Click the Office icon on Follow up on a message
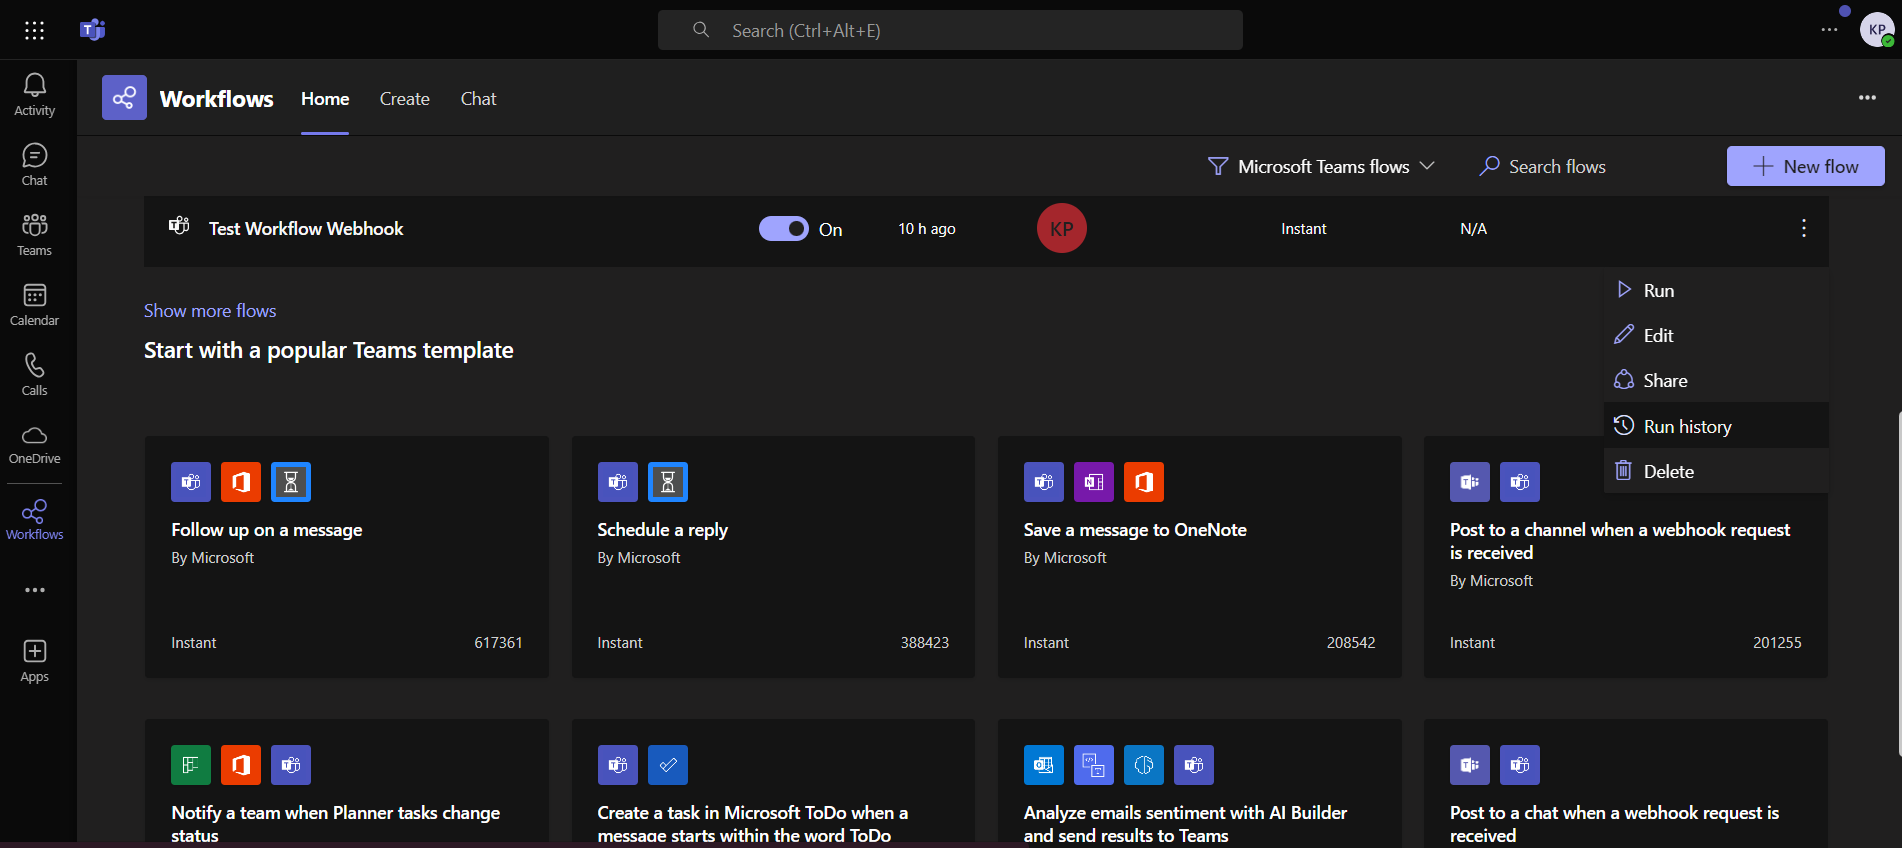 pyautogui.click(x=241, y=482)
